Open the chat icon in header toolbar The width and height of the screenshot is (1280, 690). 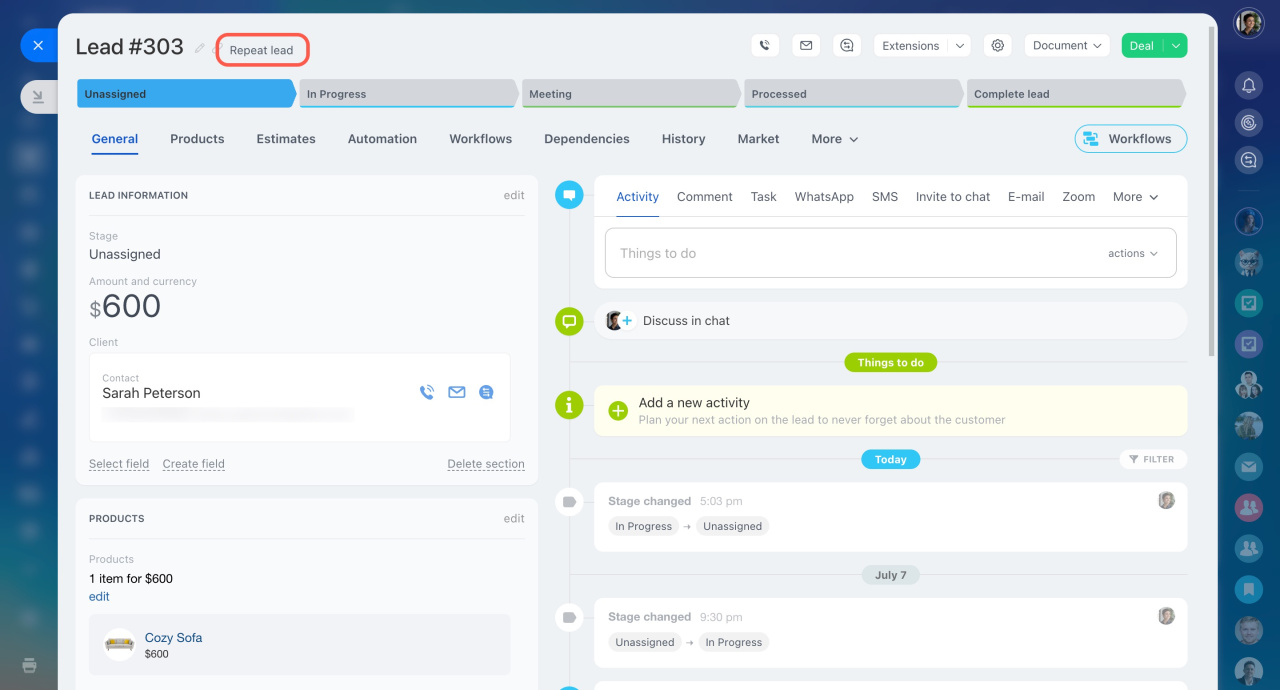point(847,46)
